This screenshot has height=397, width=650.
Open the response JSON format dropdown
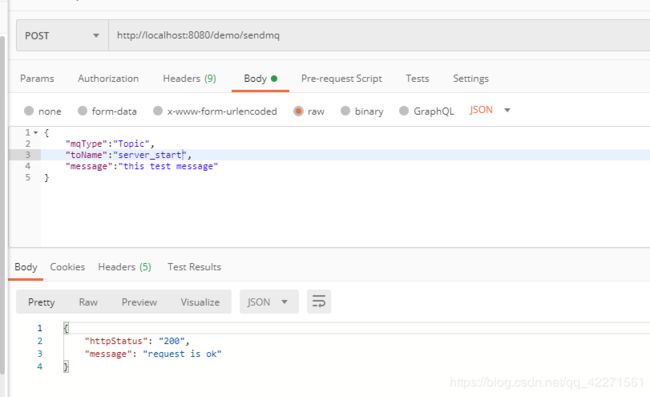tap(269, 302)
